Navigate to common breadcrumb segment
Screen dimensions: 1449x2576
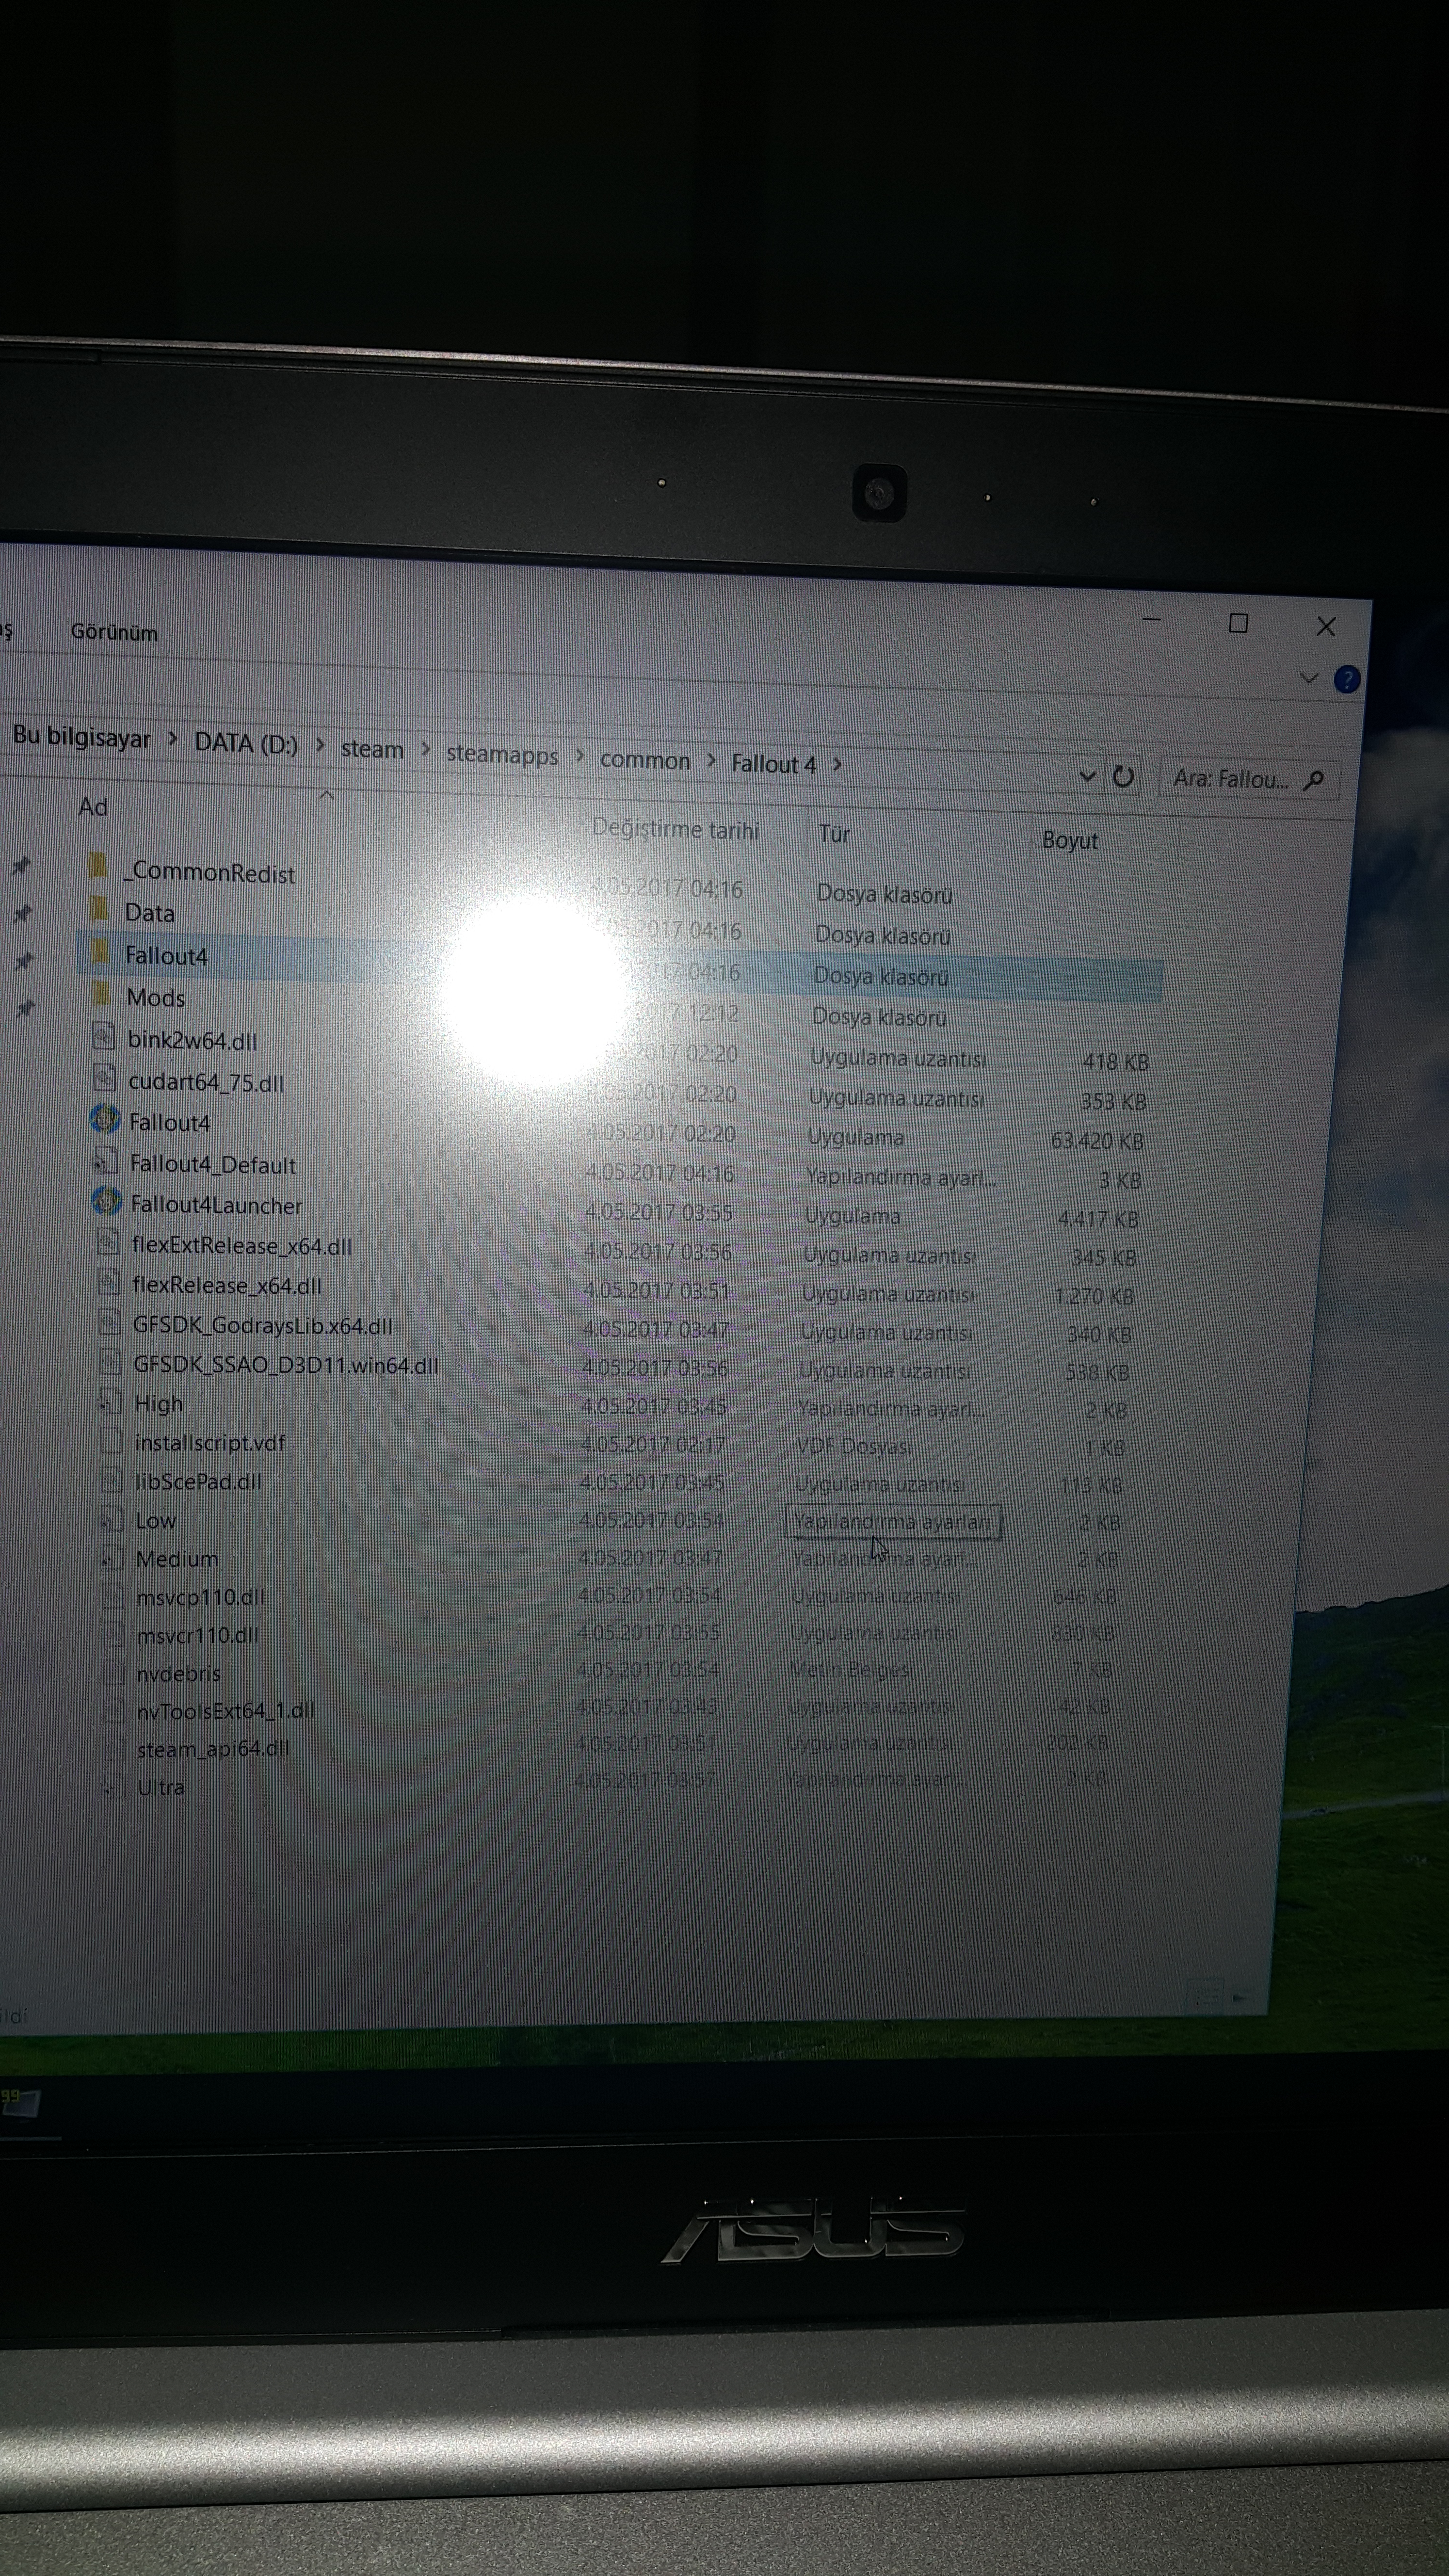click(645, 760)
